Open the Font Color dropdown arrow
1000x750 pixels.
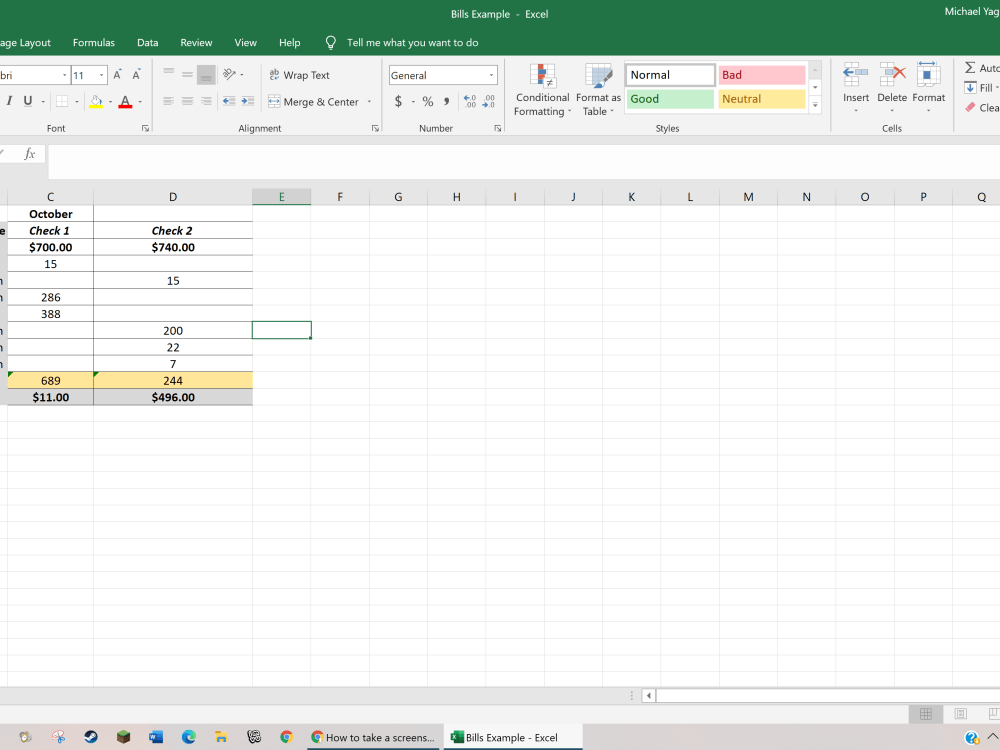pyautogui.click(x=140, y=101)
